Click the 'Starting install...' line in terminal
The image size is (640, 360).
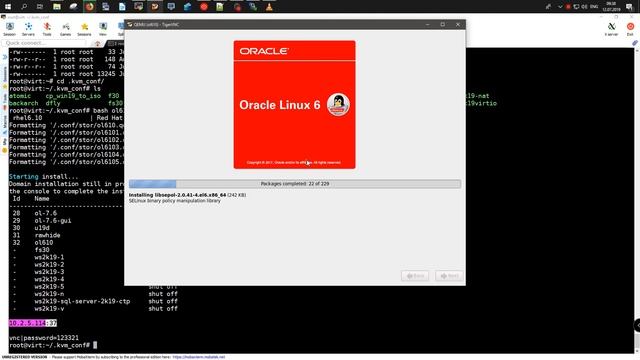click(x=44, y=177)
